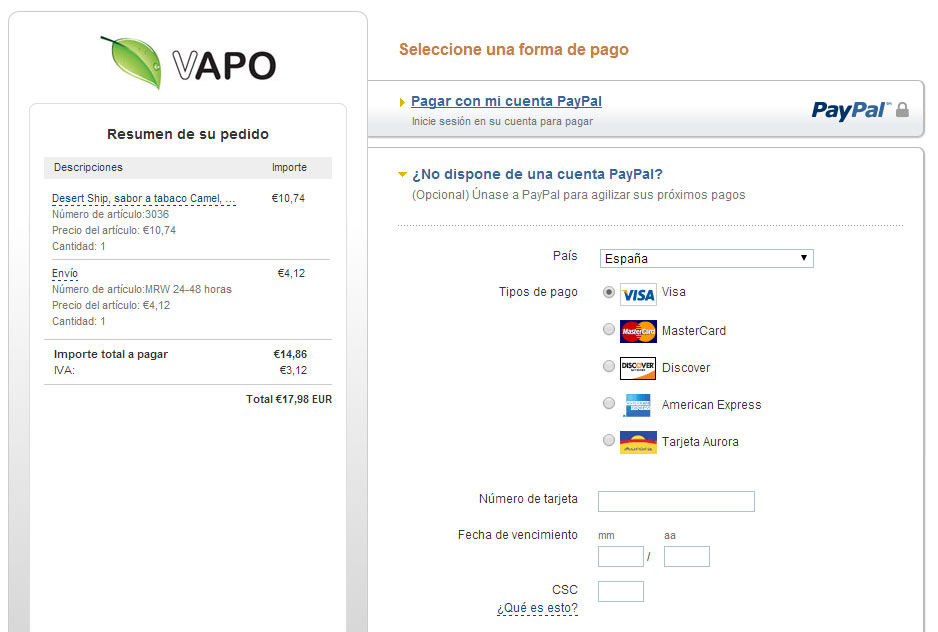The height and width of the screenshot is (632, 938).
Task: Pick the American Express radio button
Action: (x=608, y=403)
